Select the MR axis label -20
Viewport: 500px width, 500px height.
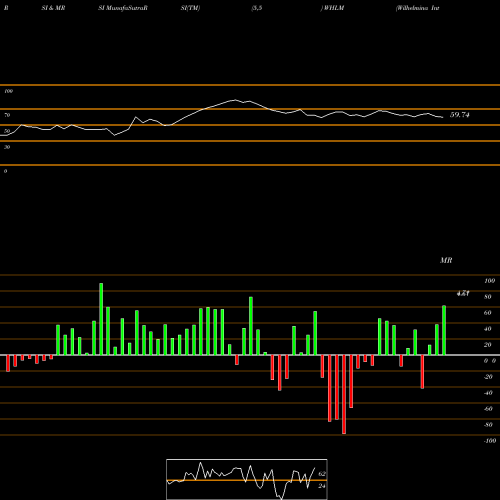(488, 377)
